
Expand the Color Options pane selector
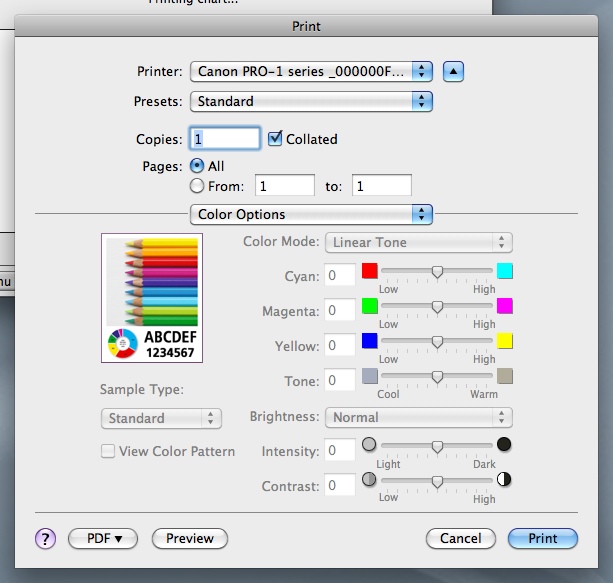pos(311,214)
